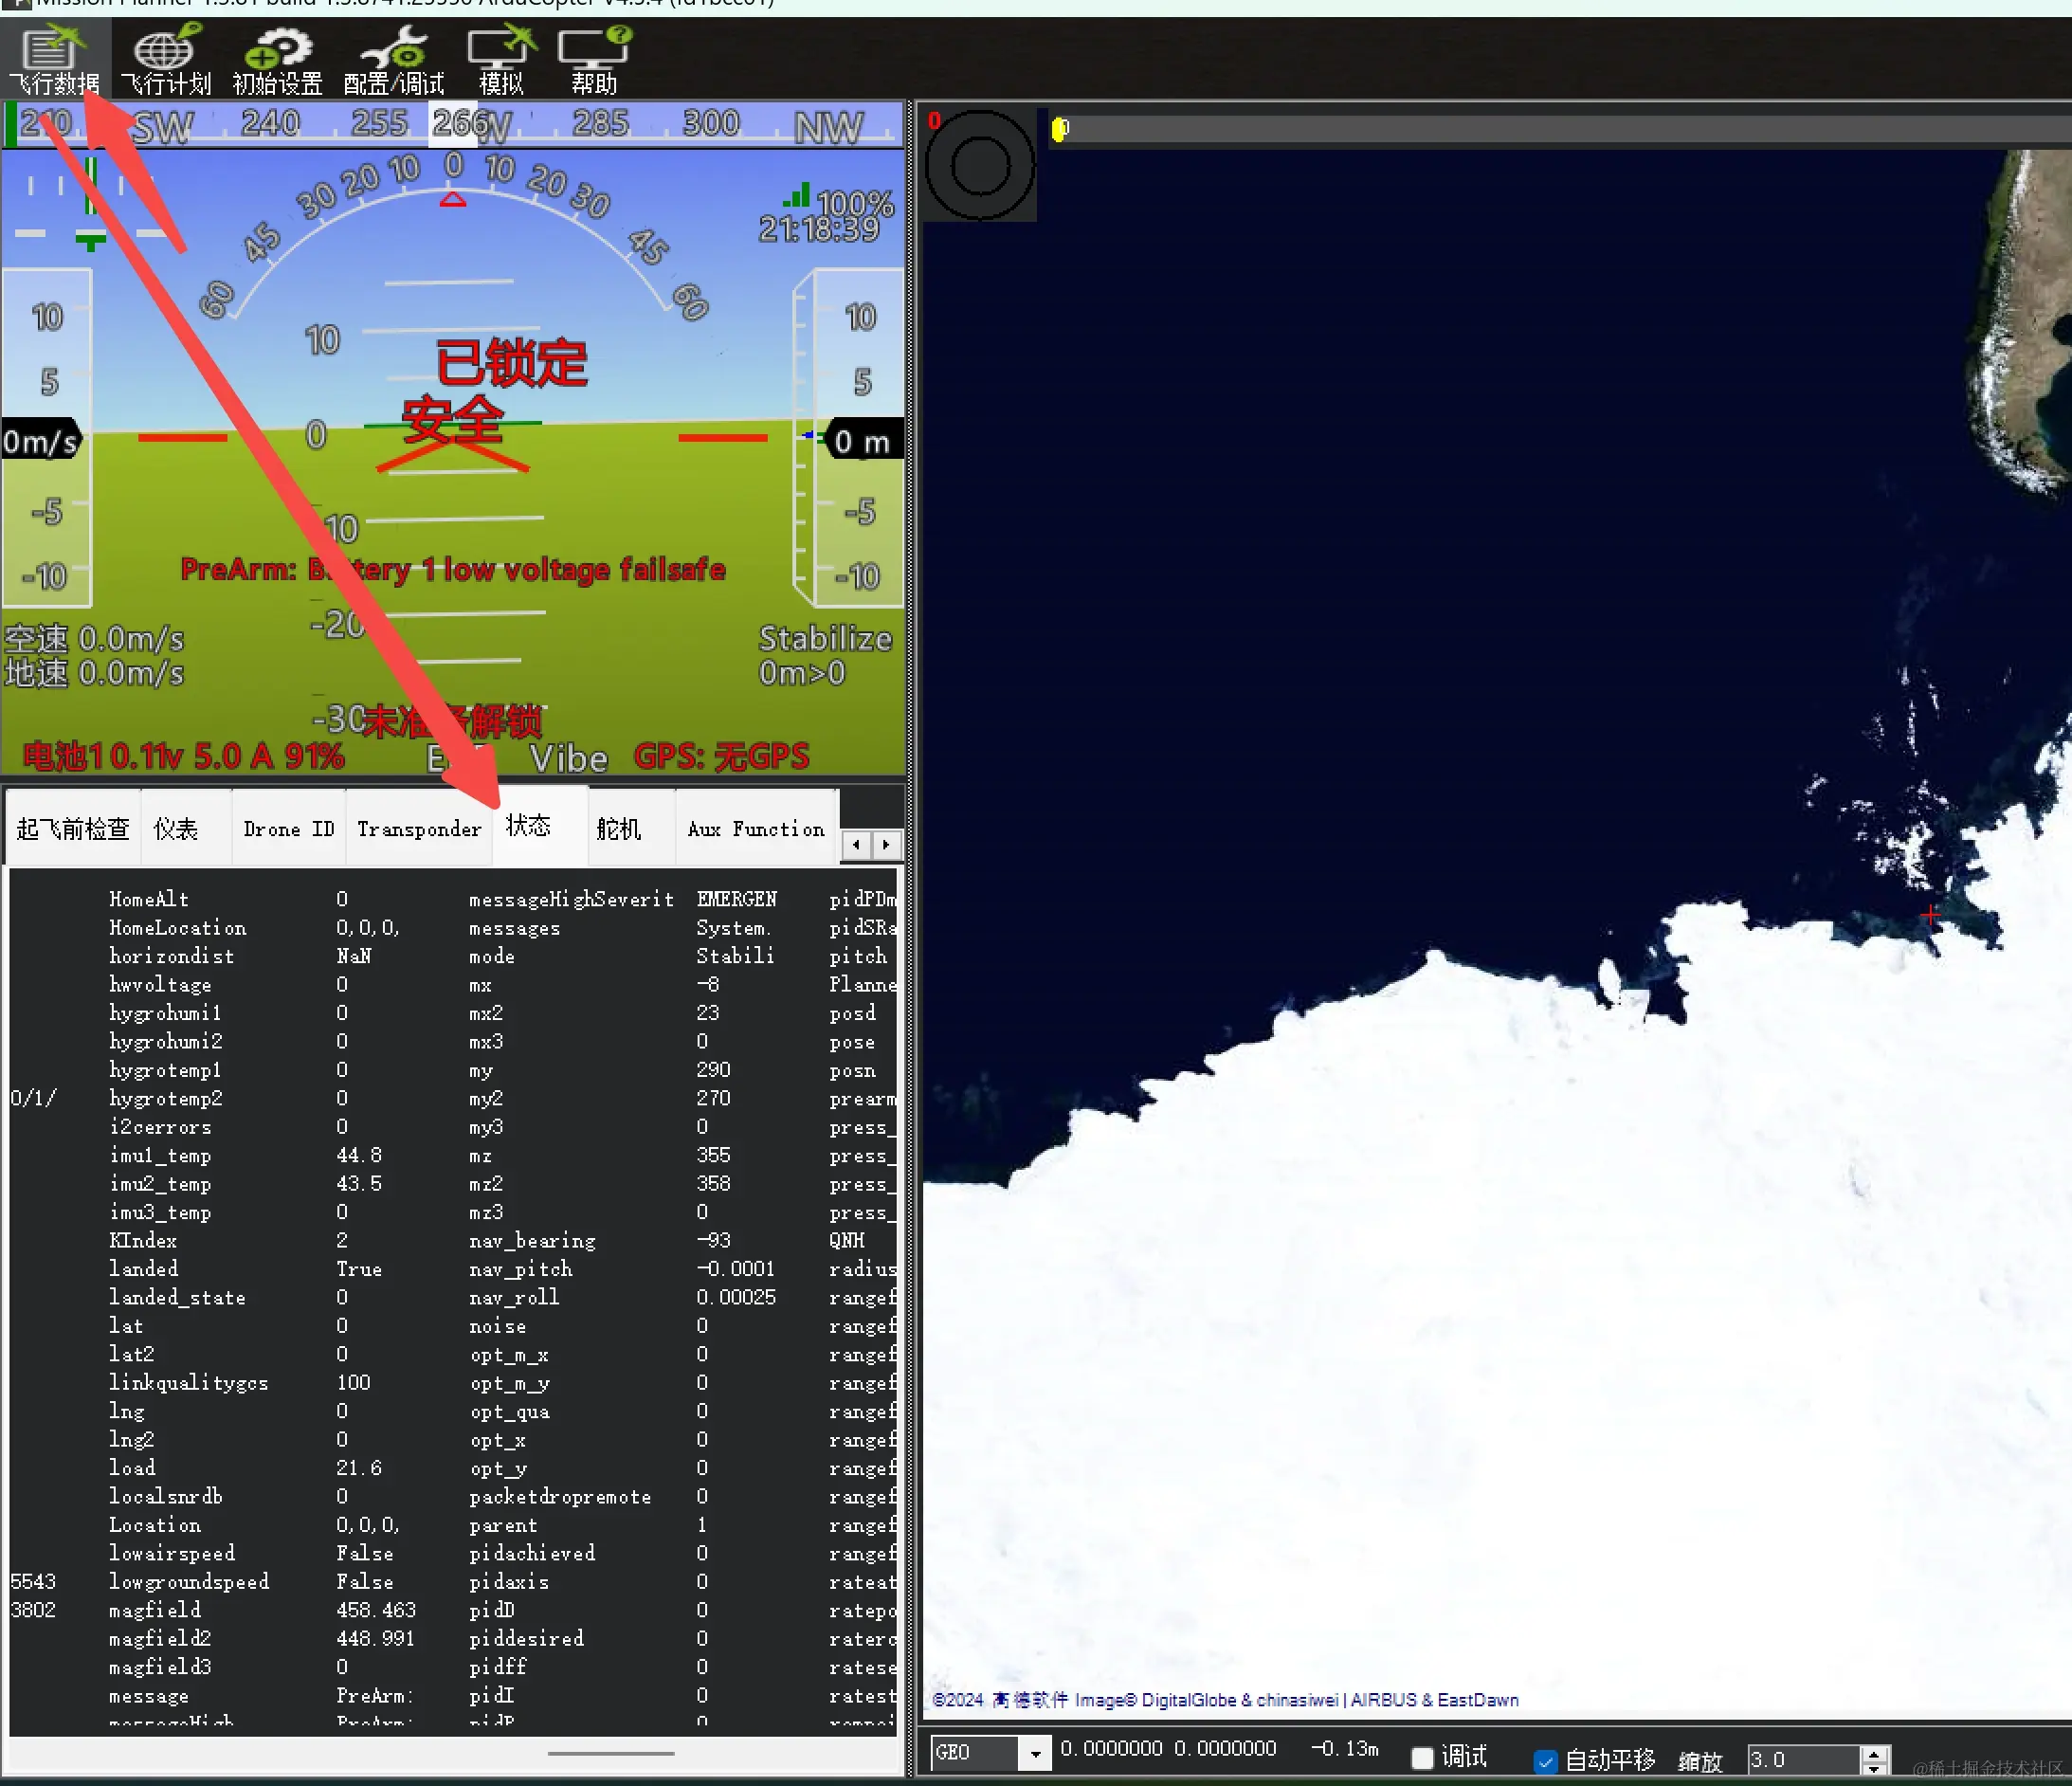Open the 飞行计划 flight plan icon
Viewport: 2072px width, 1786px height.
(166, 60)
